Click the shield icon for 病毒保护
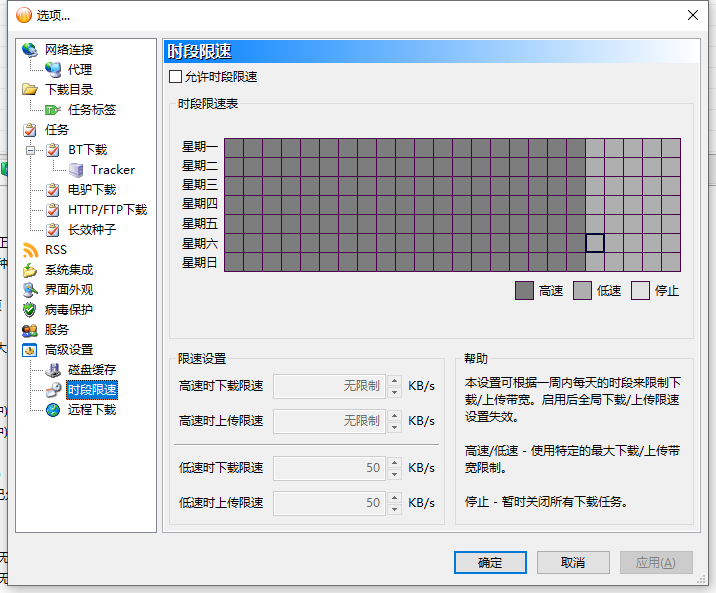Viewport: 716px width, 593px height. 30,310
